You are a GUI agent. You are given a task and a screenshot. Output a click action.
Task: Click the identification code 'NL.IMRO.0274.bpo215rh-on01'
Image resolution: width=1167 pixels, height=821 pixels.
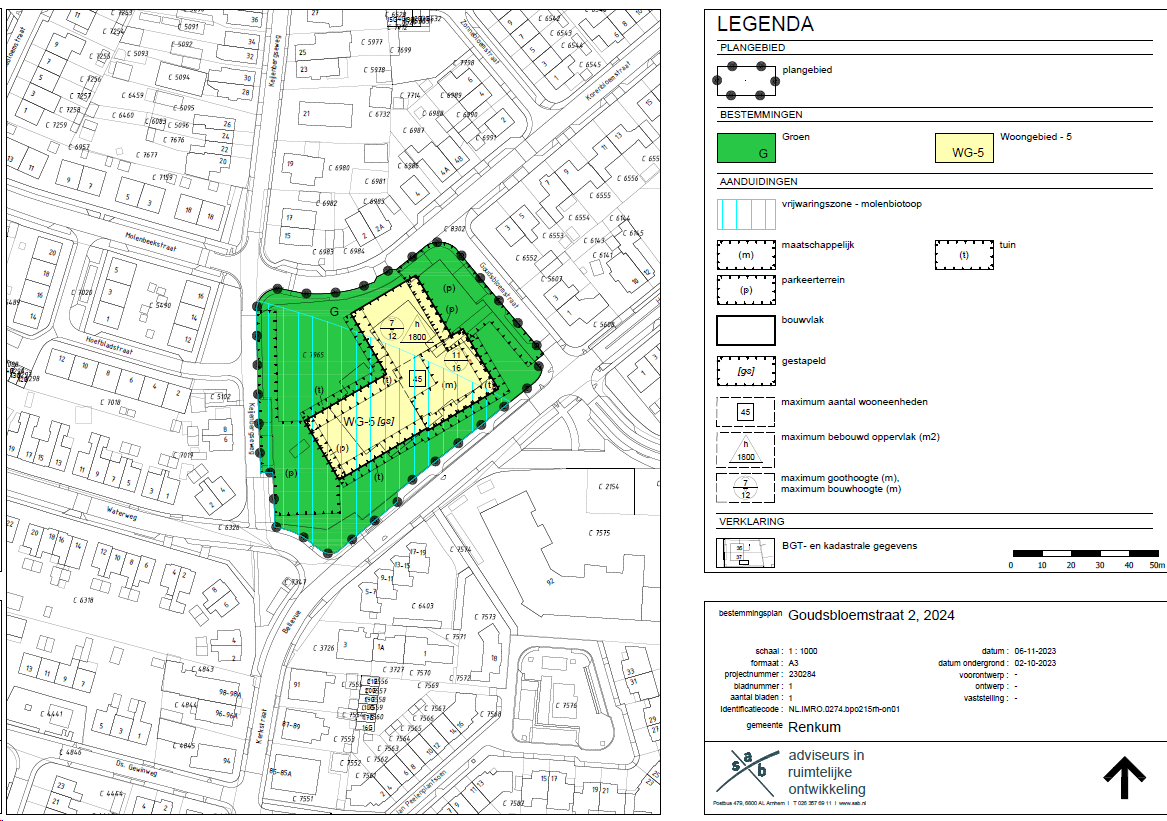coord(845,709)
